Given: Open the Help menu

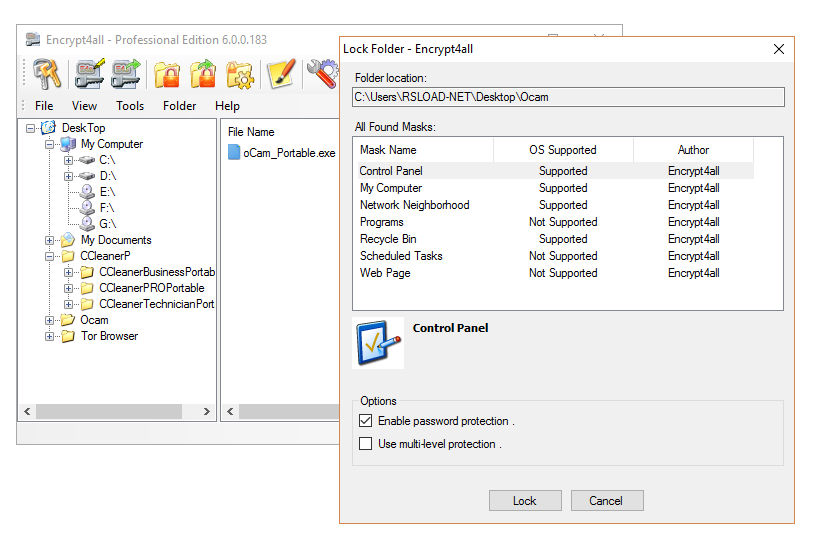Looking at the screenshot, I should click(227, 106).
